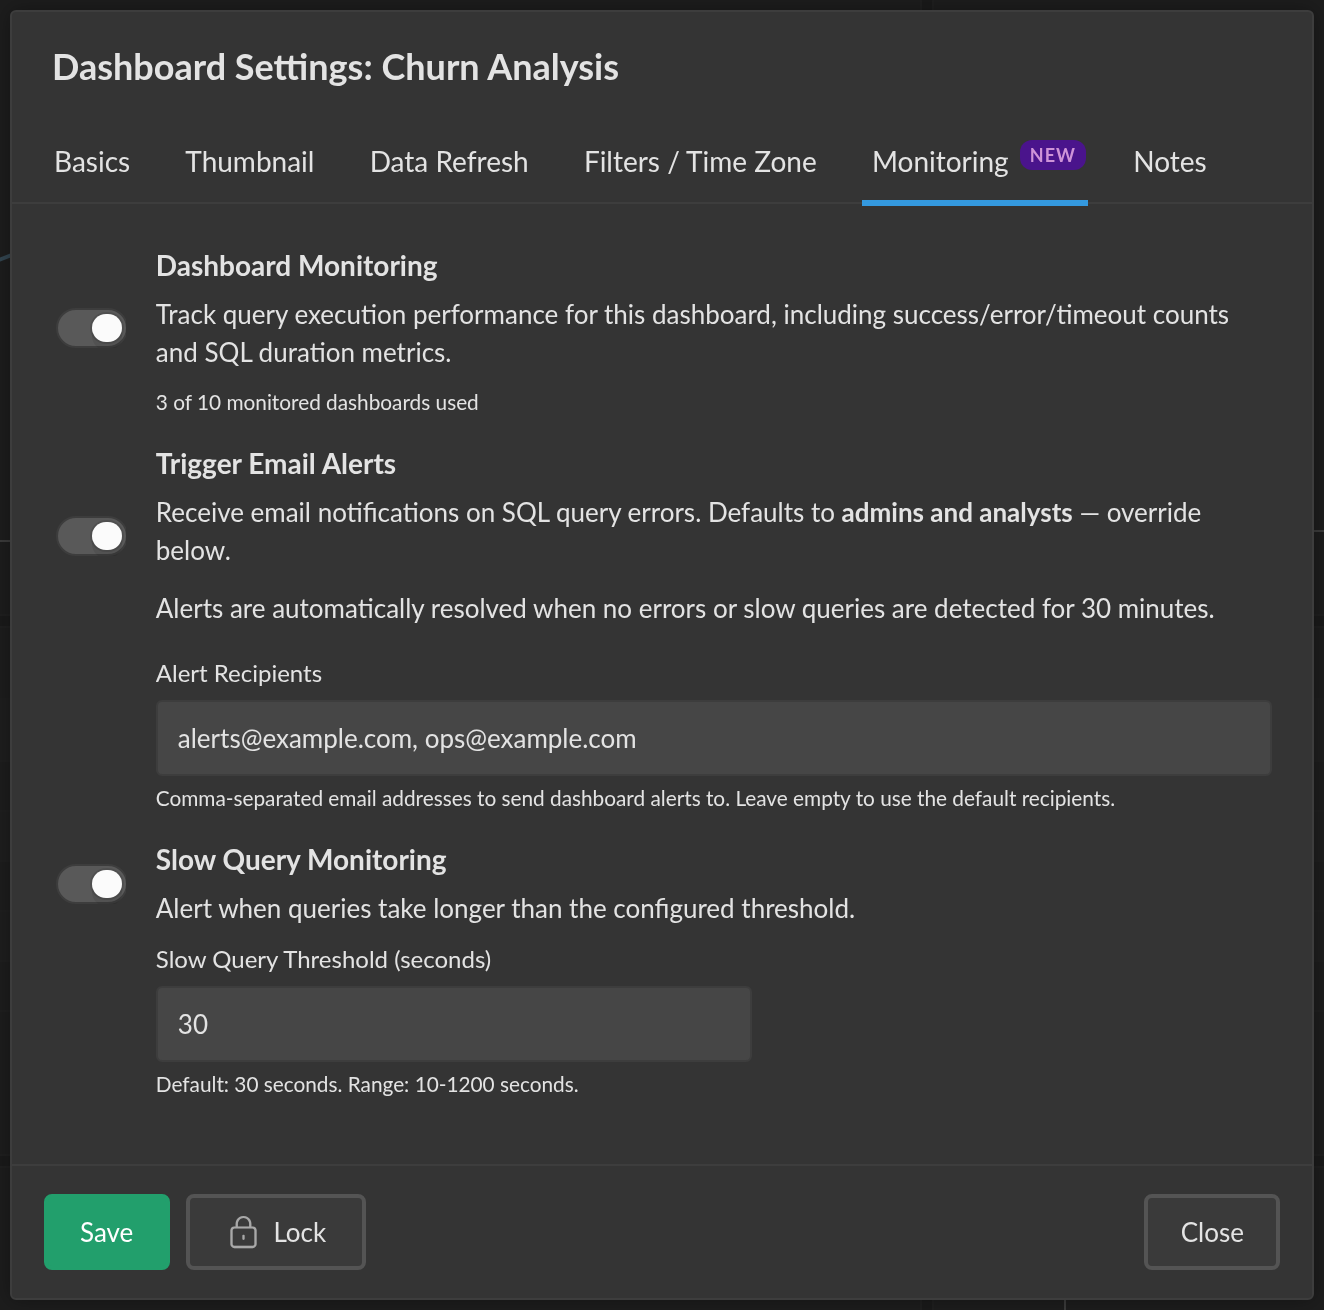
Task: Click the Dashboard Monitoring heading
Action: coord(297,266)
